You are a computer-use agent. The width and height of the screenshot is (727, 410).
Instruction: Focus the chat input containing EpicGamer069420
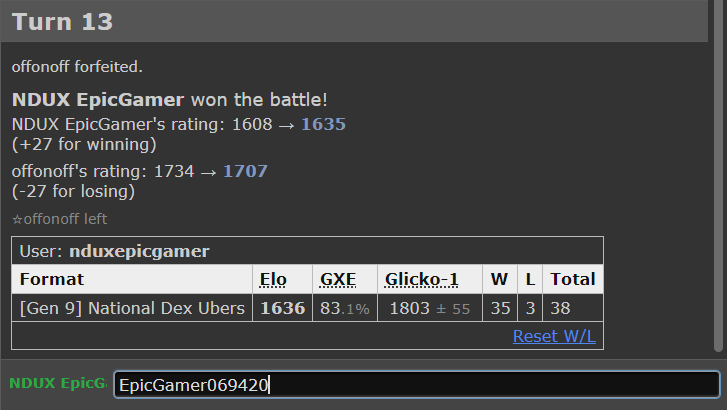(417, 384)
